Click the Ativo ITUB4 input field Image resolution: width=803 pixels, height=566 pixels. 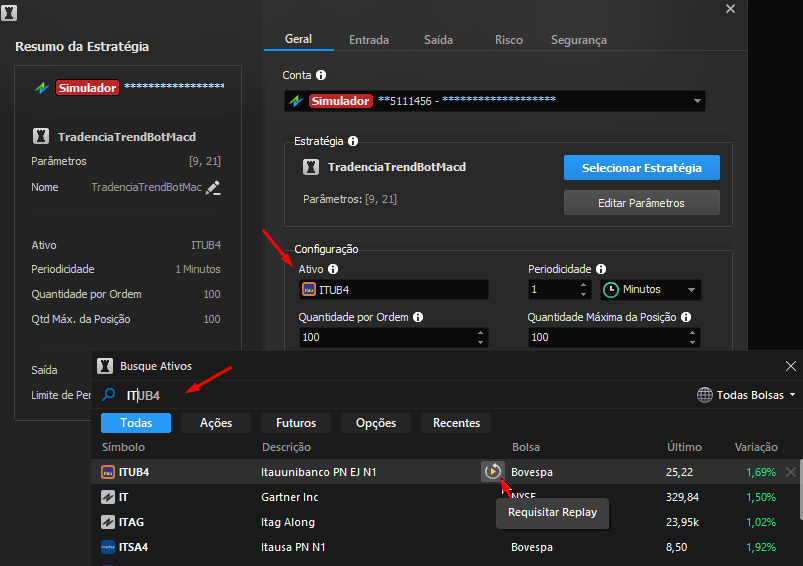pos(393,290)
